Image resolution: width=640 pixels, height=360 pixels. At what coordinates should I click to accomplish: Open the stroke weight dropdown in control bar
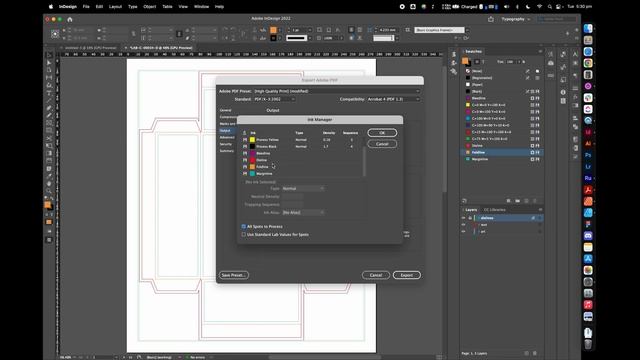[309, 30]
